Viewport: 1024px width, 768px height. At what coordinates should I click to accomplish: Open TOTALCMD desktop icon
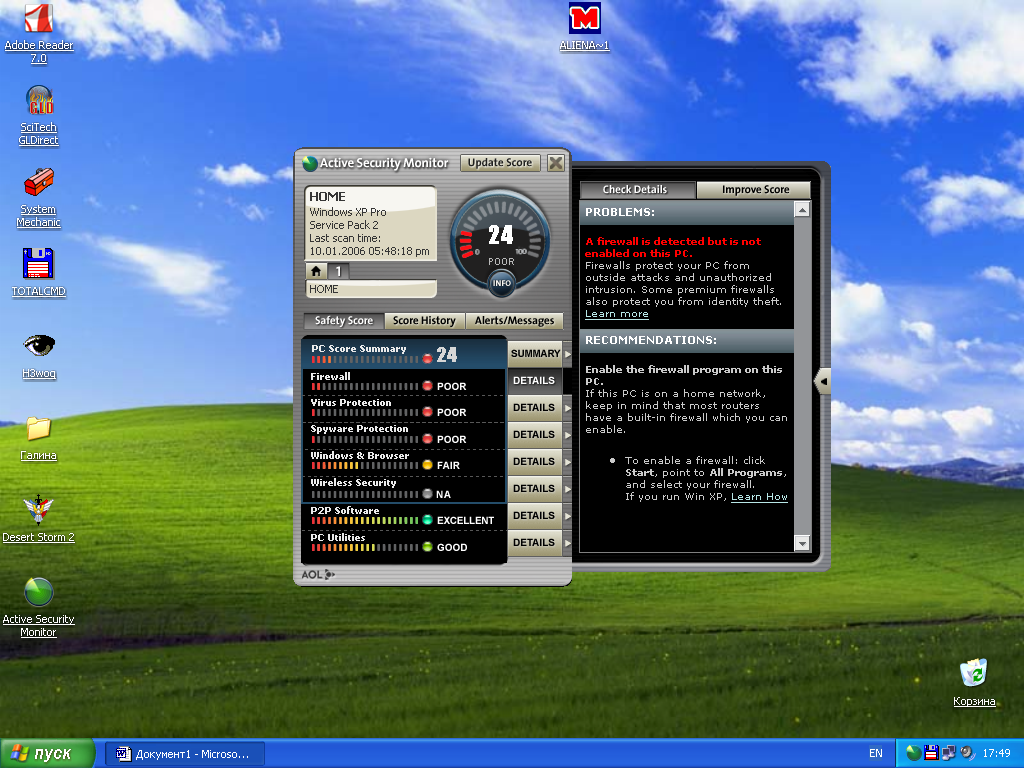point(39,272)
